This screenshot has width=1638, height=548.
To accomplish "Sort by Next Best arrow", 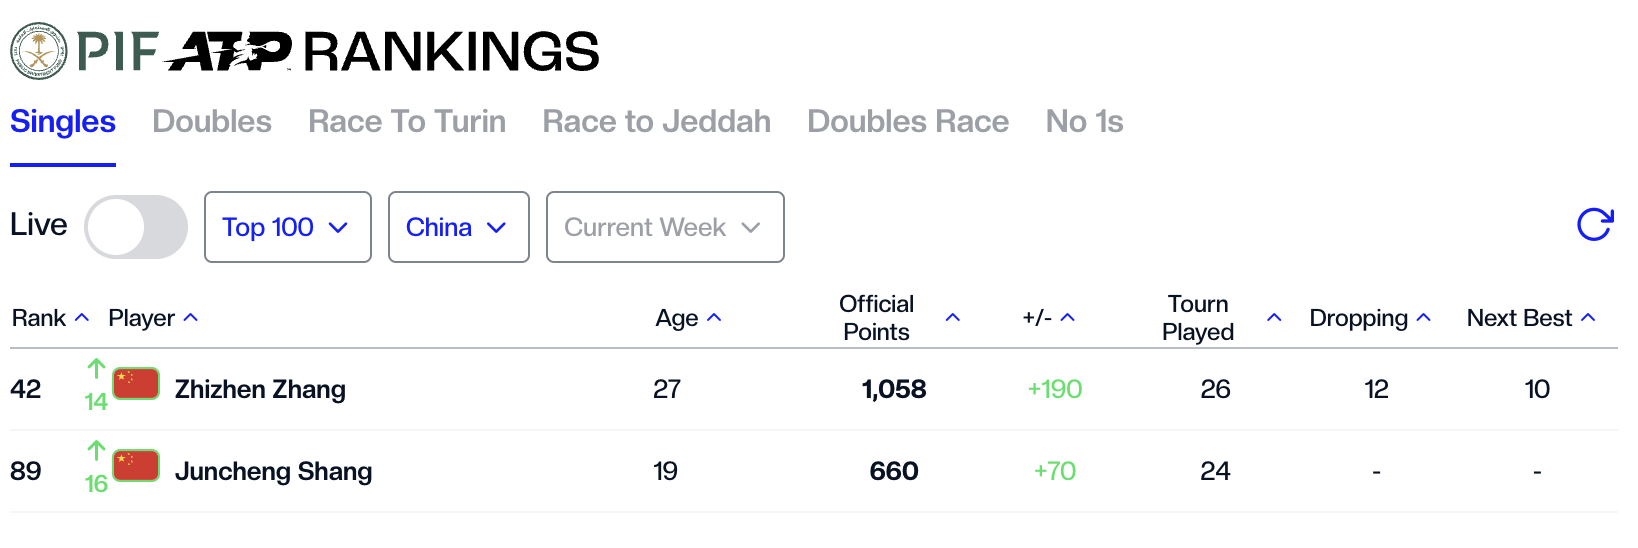I will click(x=1588, y=318).
